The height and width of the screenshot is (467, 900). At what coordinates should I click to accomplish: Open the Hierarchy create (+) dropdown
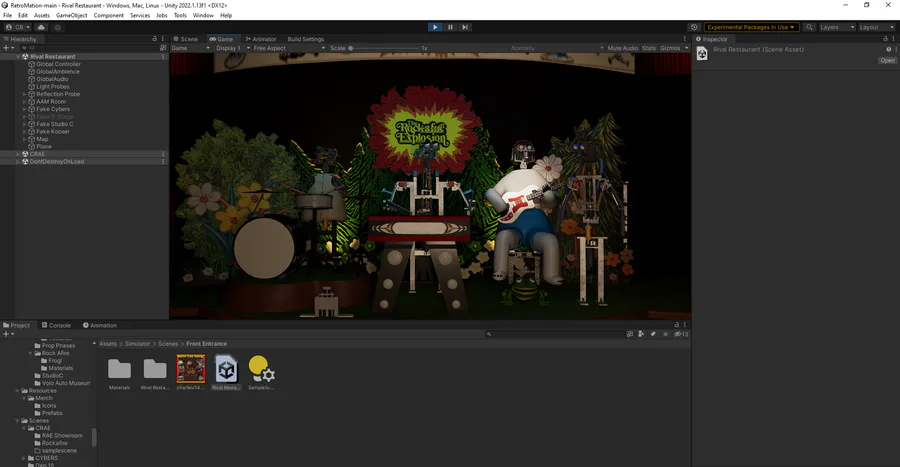pos(8,48)
